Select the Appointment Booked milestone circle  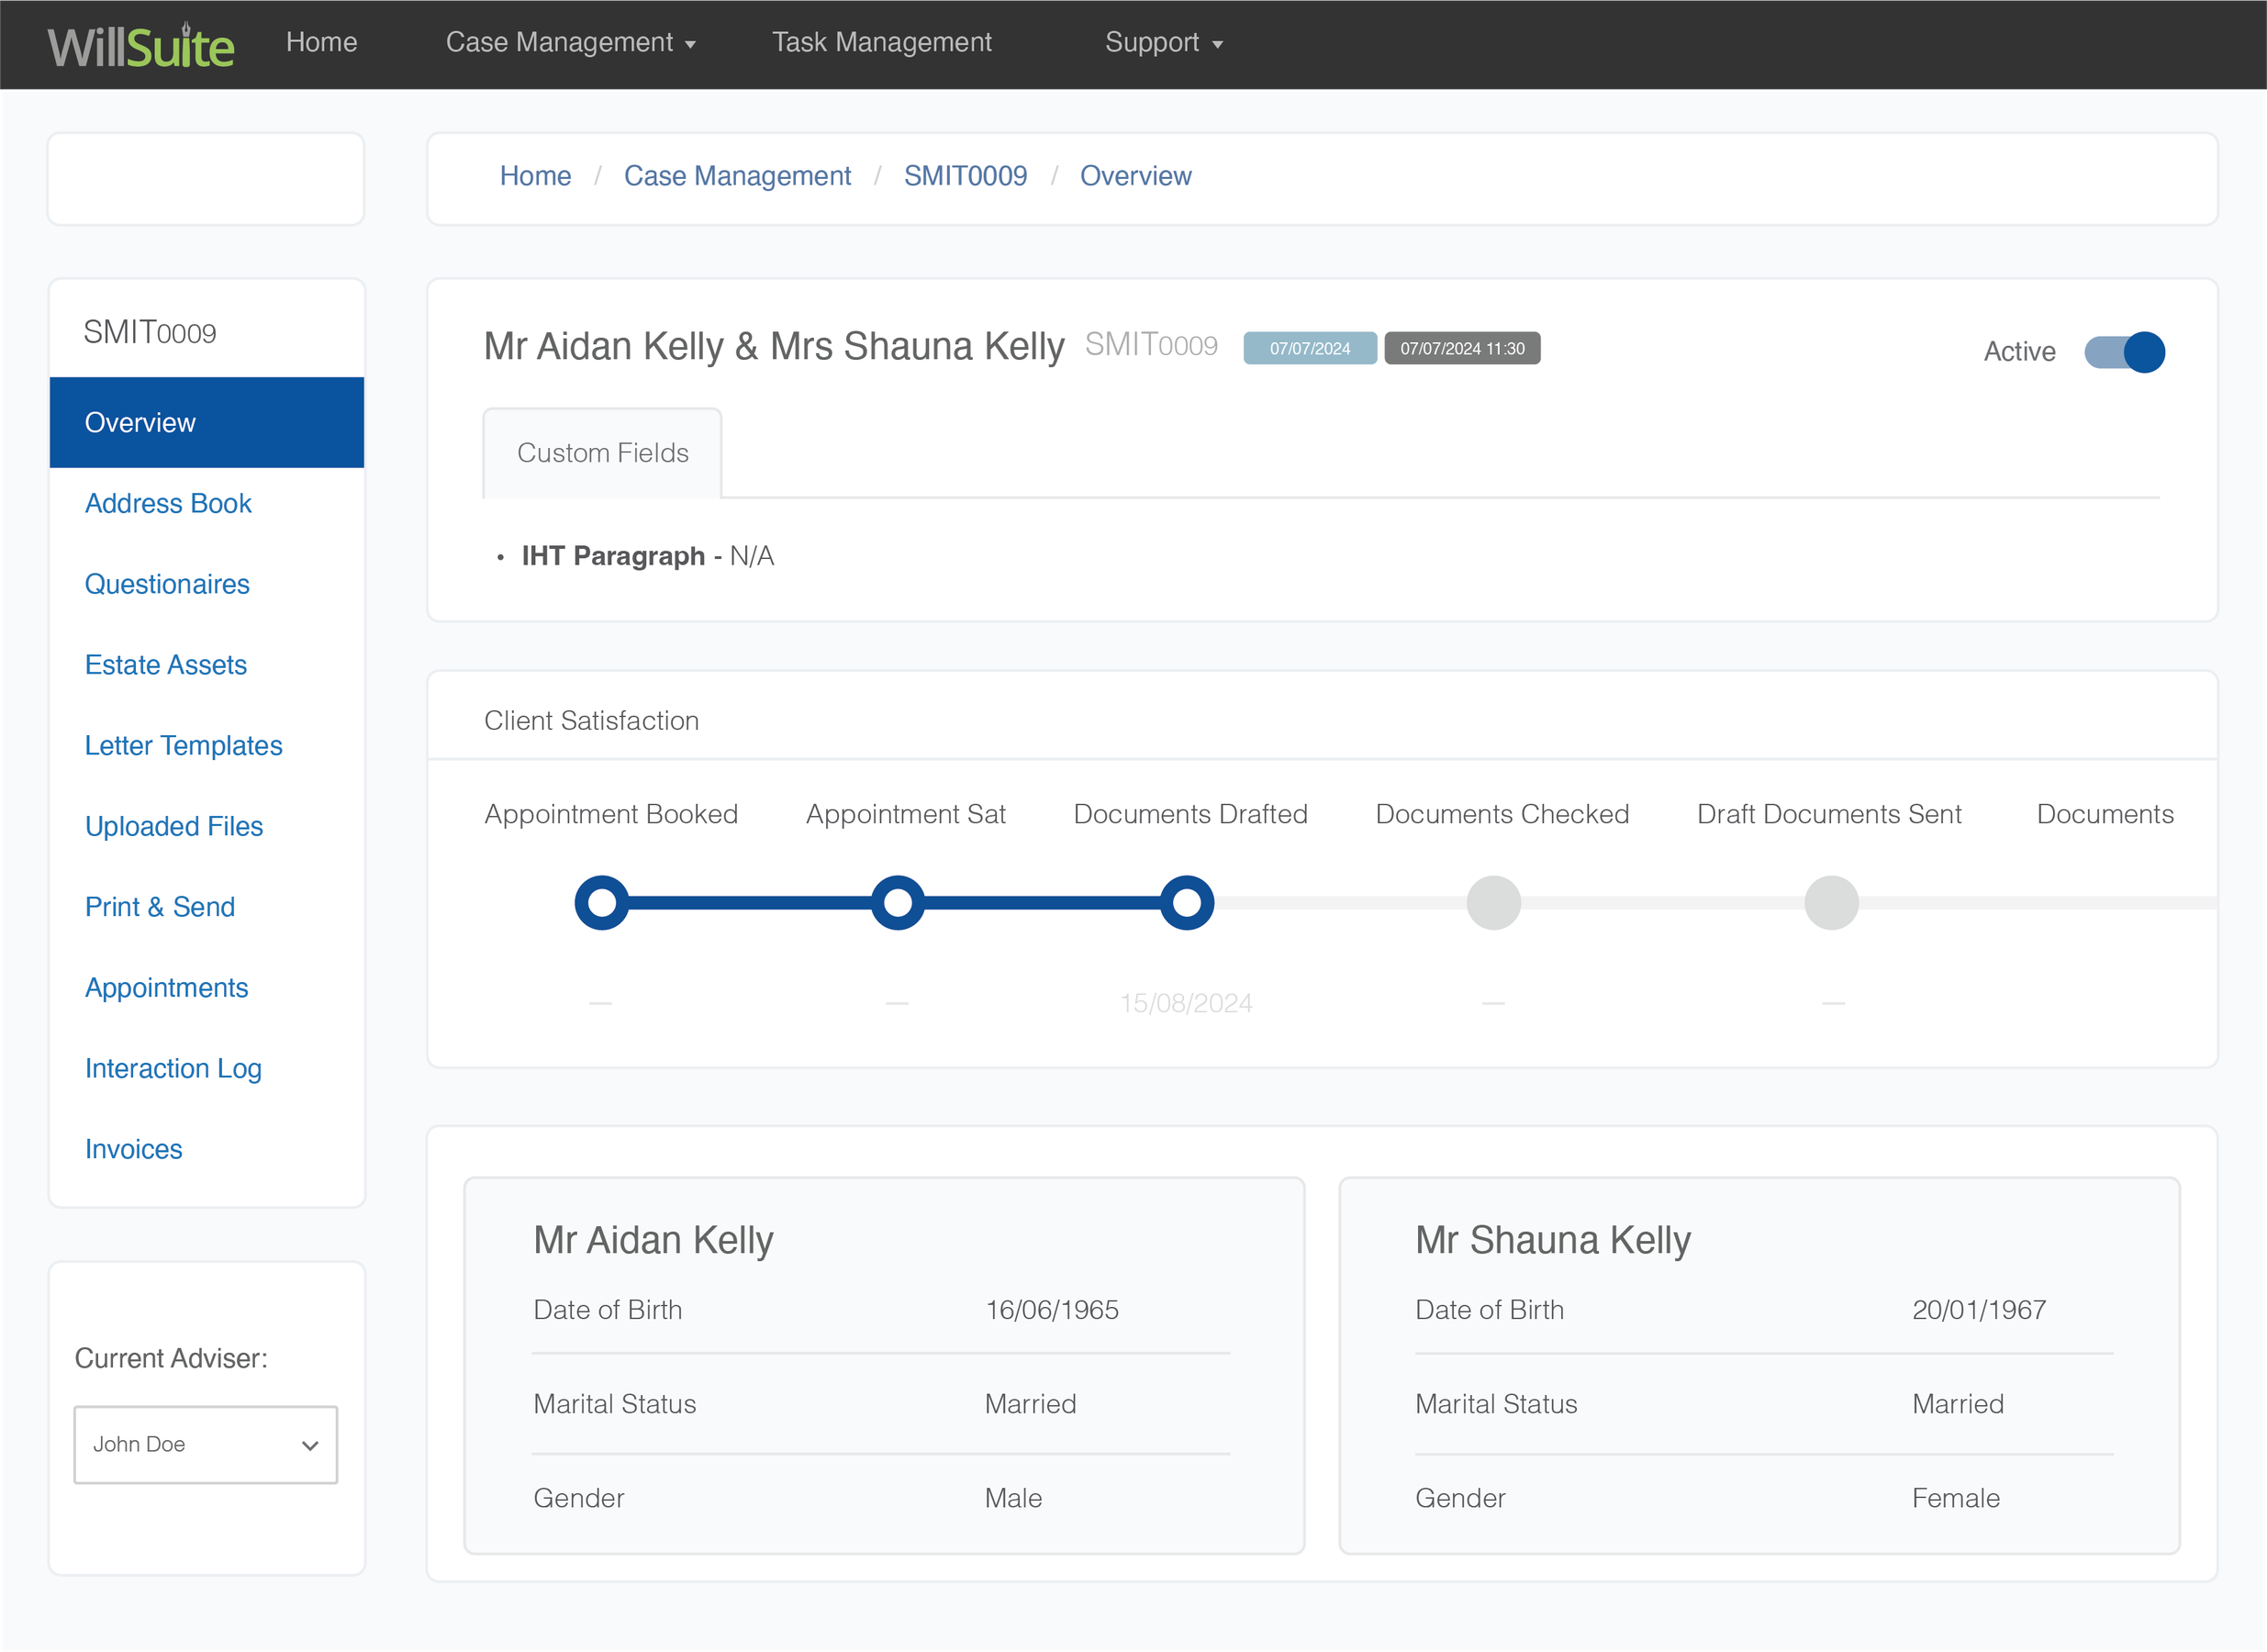pyautogui.click(x=601, y=902)
